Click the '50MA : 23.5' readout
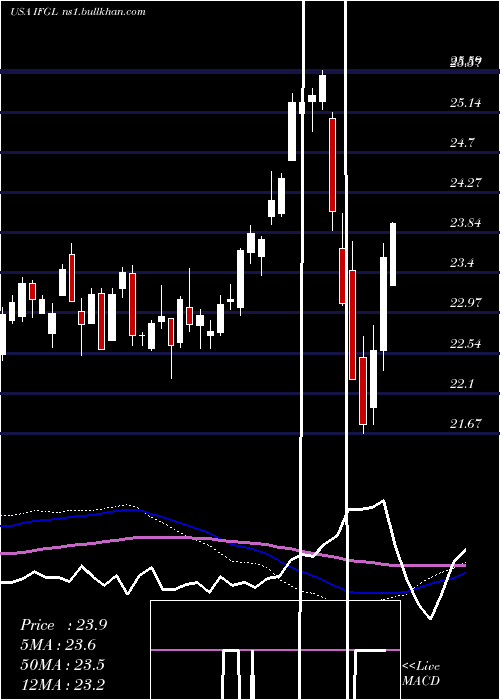Image resolution: width=500 pixels, height=700 pixels. pyautogui.click(x=62, y=664)
